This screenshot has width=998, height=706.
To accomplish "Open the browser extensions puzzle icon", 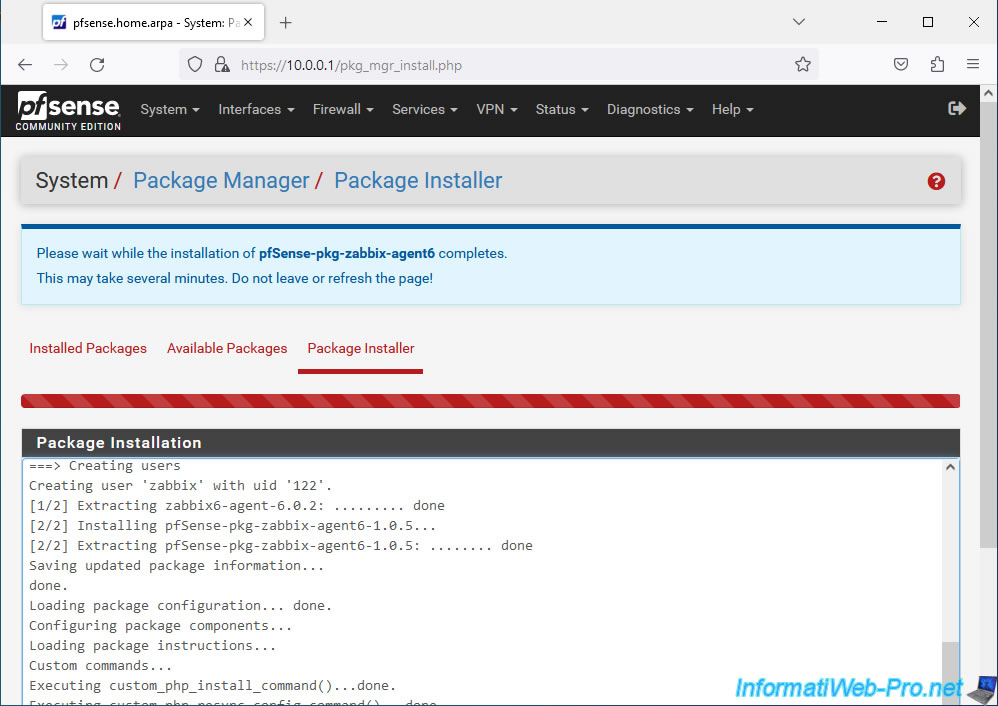I will [937, 64].
